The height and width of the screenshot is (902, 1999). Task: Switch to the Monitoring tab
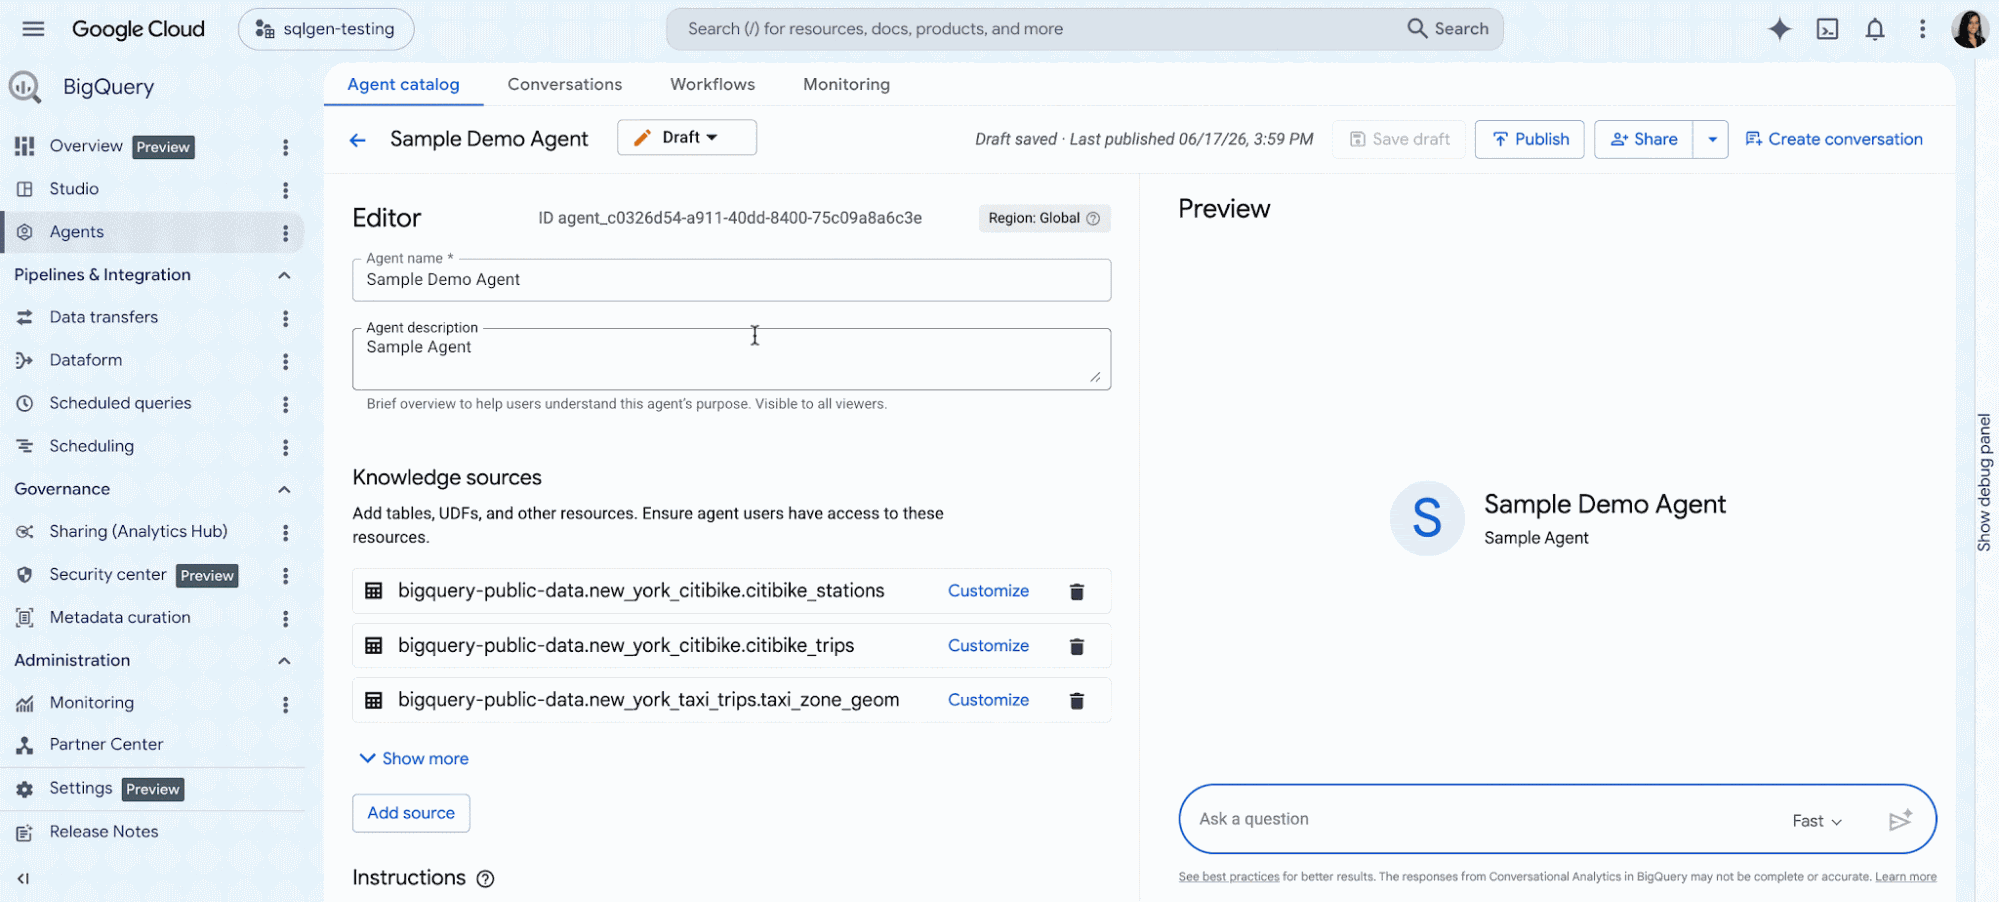click(x=846, y=84)
